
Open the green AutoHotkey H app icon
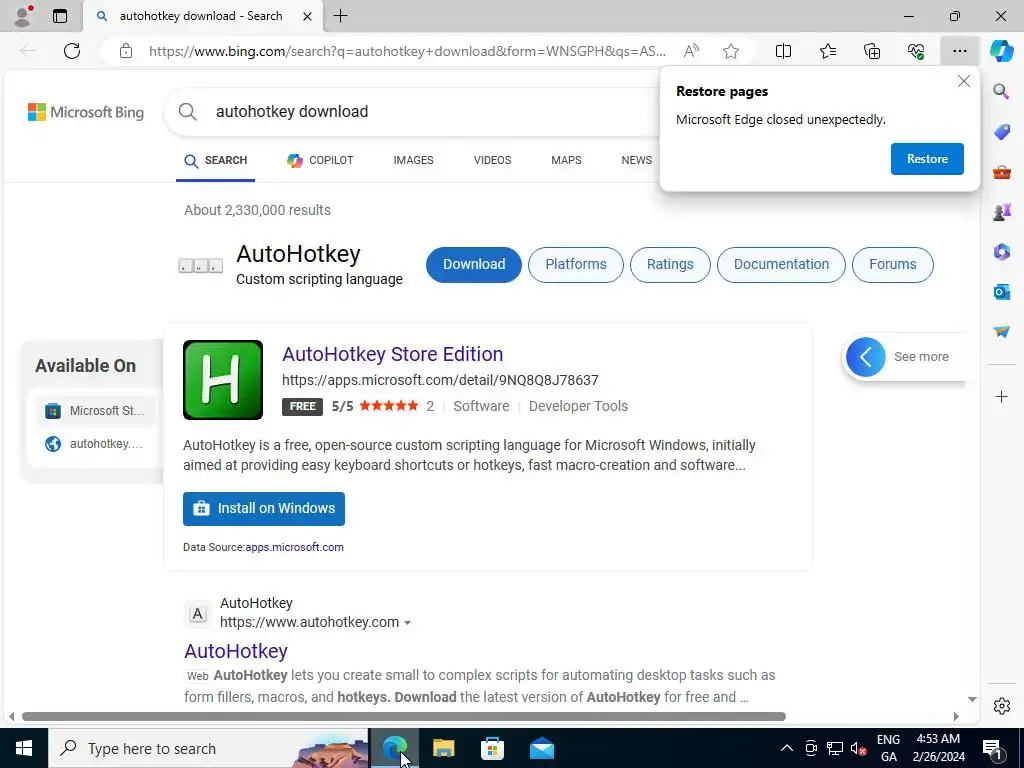(x=223, y=380)
